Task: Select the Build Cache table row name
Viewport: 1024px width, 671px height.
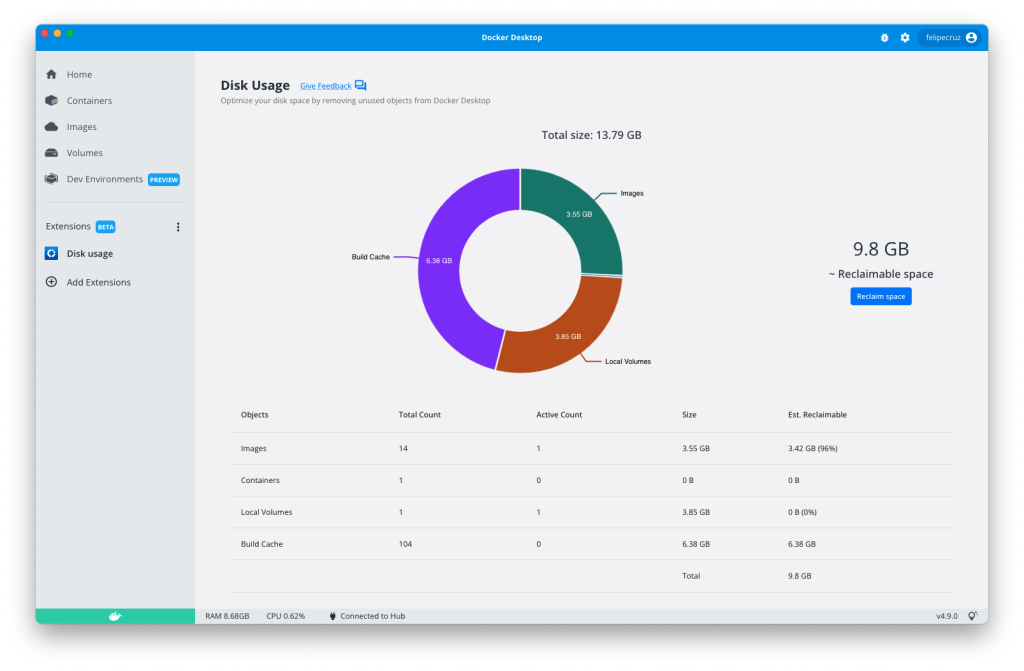Action: click(x=261, y=544)
